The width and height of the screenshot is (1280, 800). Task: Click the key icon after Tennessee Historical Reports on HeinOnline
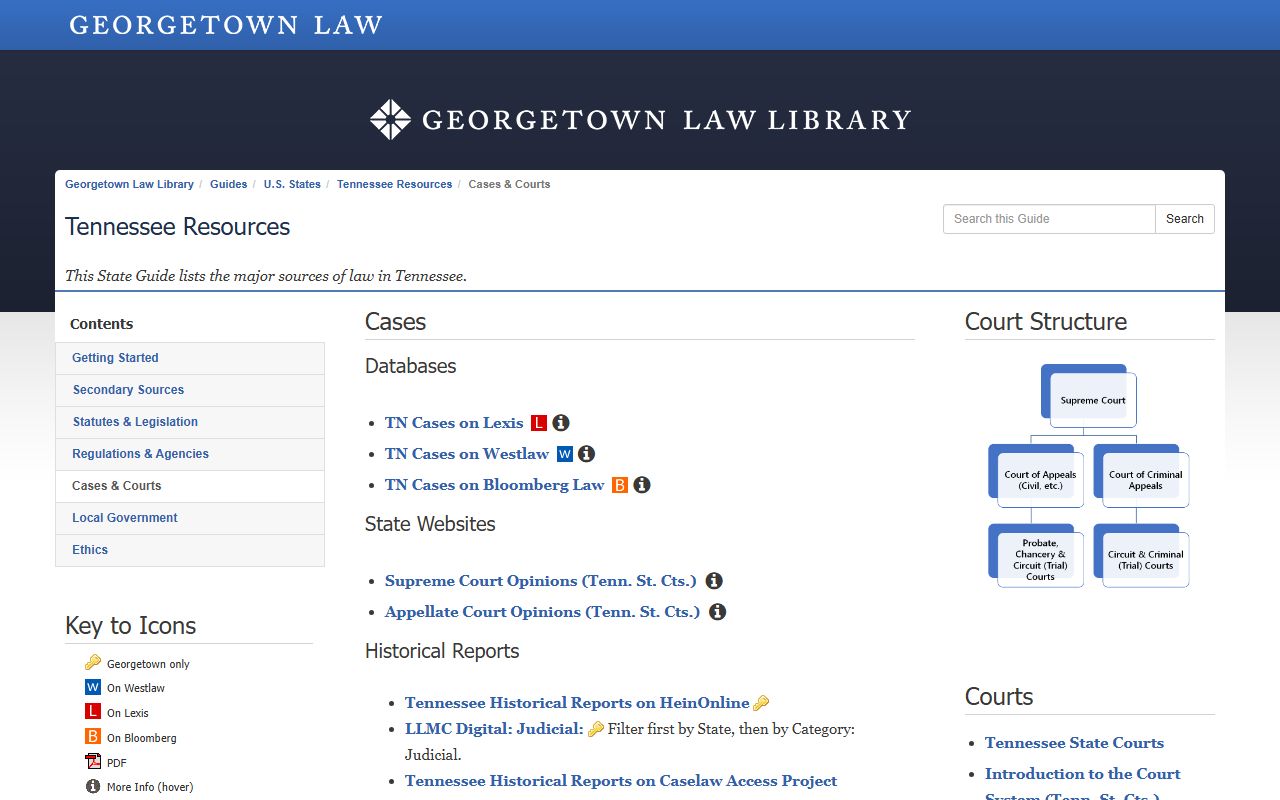tap(761, 703)
